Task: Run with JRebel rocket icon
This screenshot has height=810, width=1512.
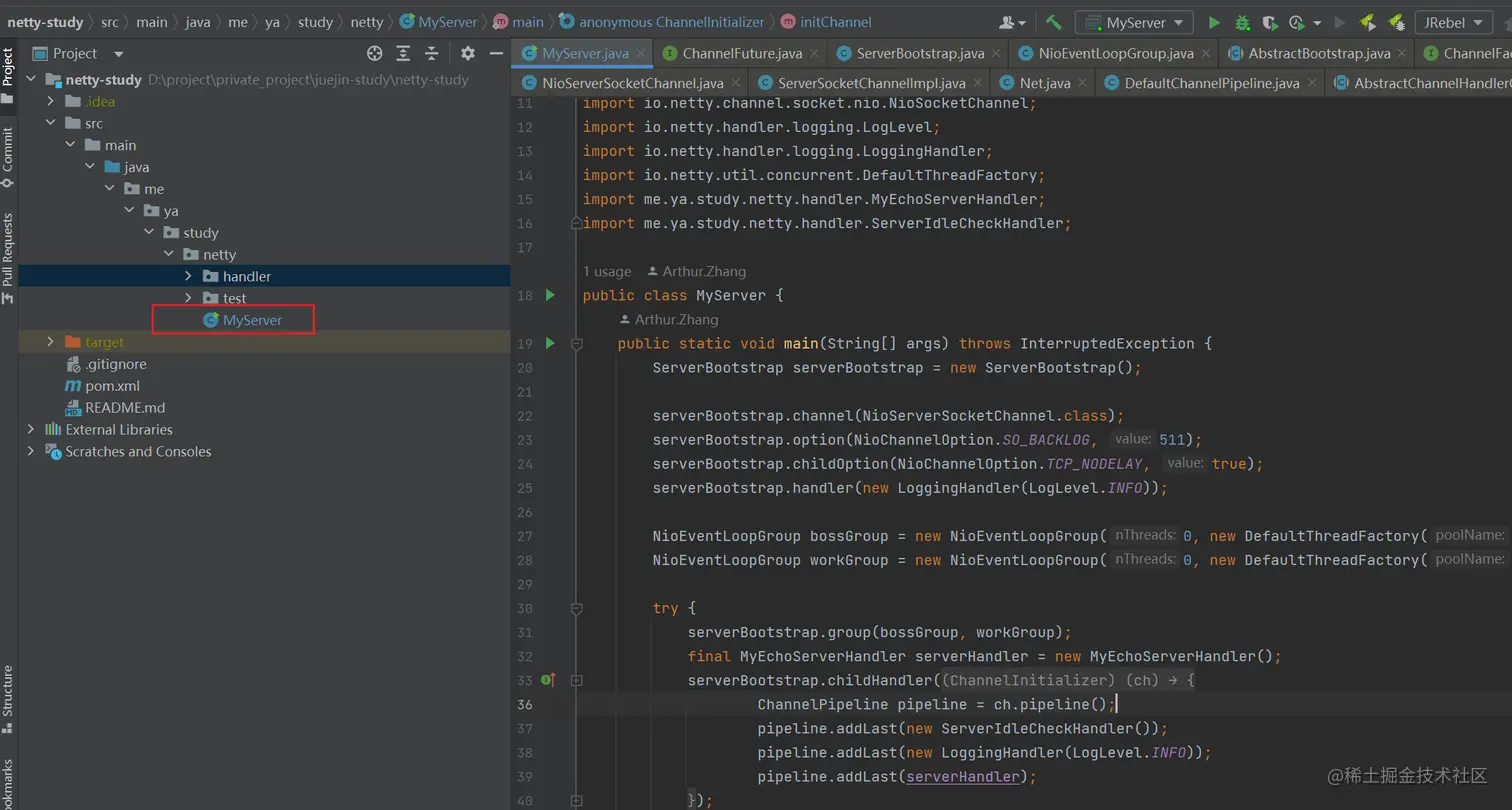Action: point(1367,22)
